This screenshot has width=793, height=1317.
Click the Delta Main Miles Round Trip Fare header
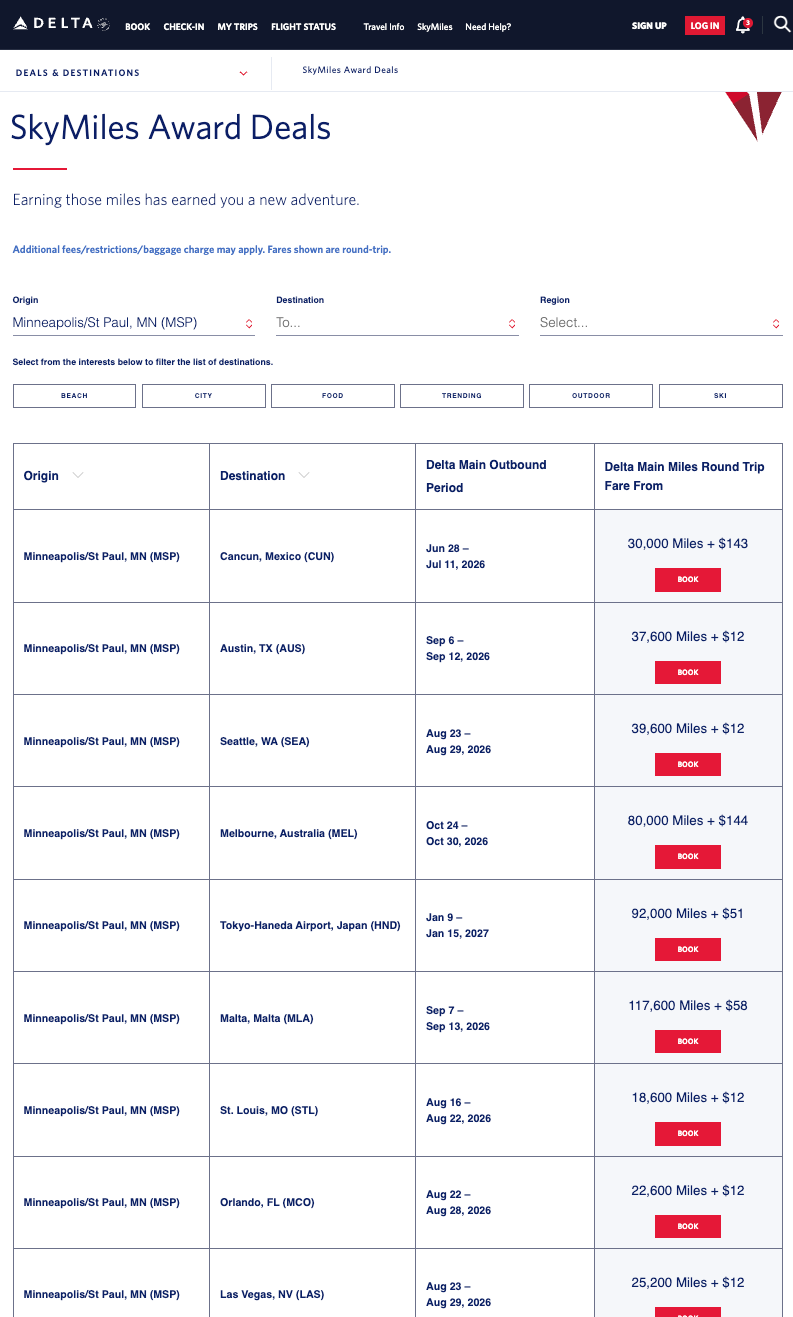685,476
